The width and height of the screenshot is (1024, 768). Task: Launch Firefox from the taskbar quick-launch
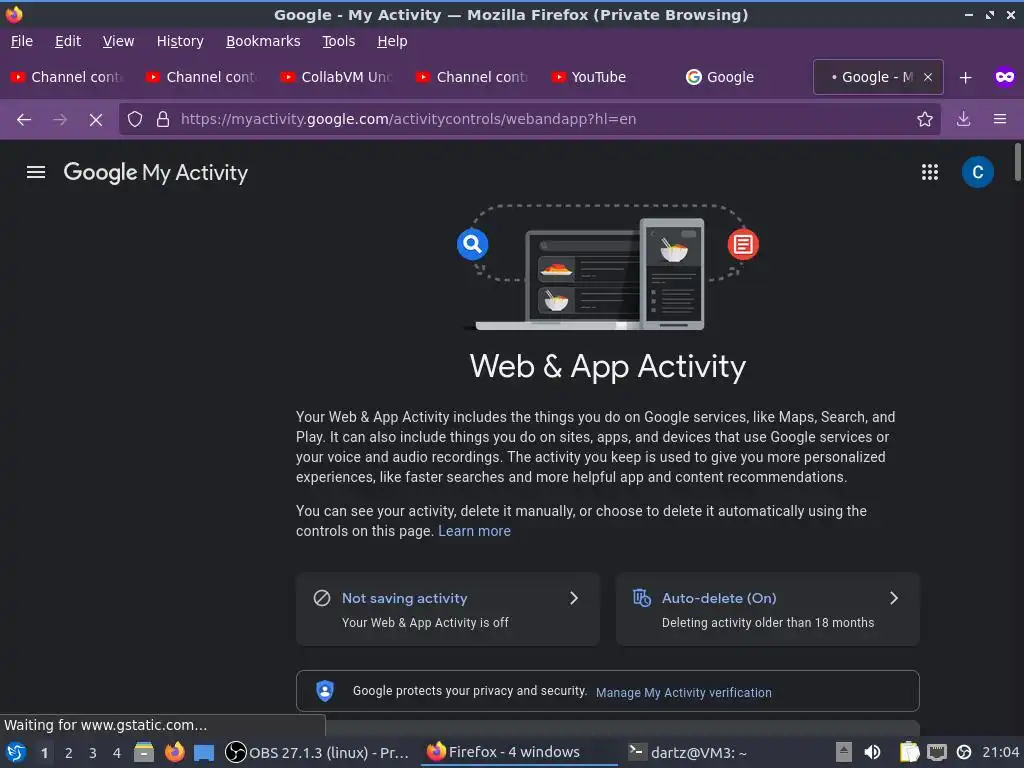(x=174, y=752)
